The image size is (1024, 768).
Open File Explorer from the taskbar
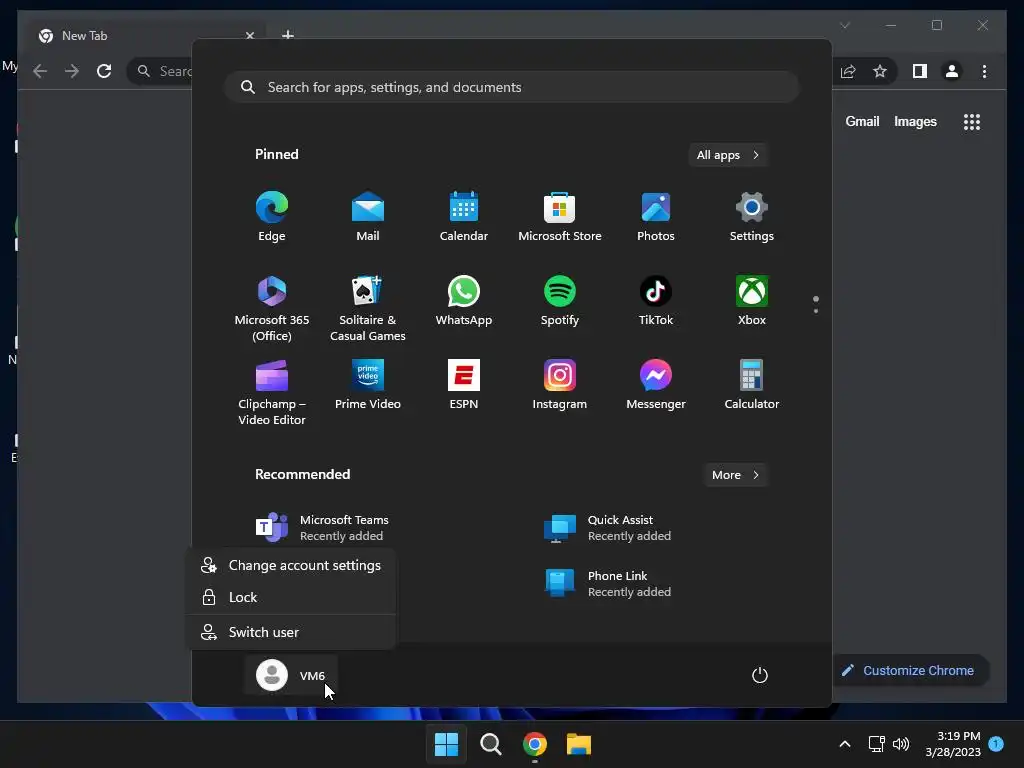tap(579, 744)
